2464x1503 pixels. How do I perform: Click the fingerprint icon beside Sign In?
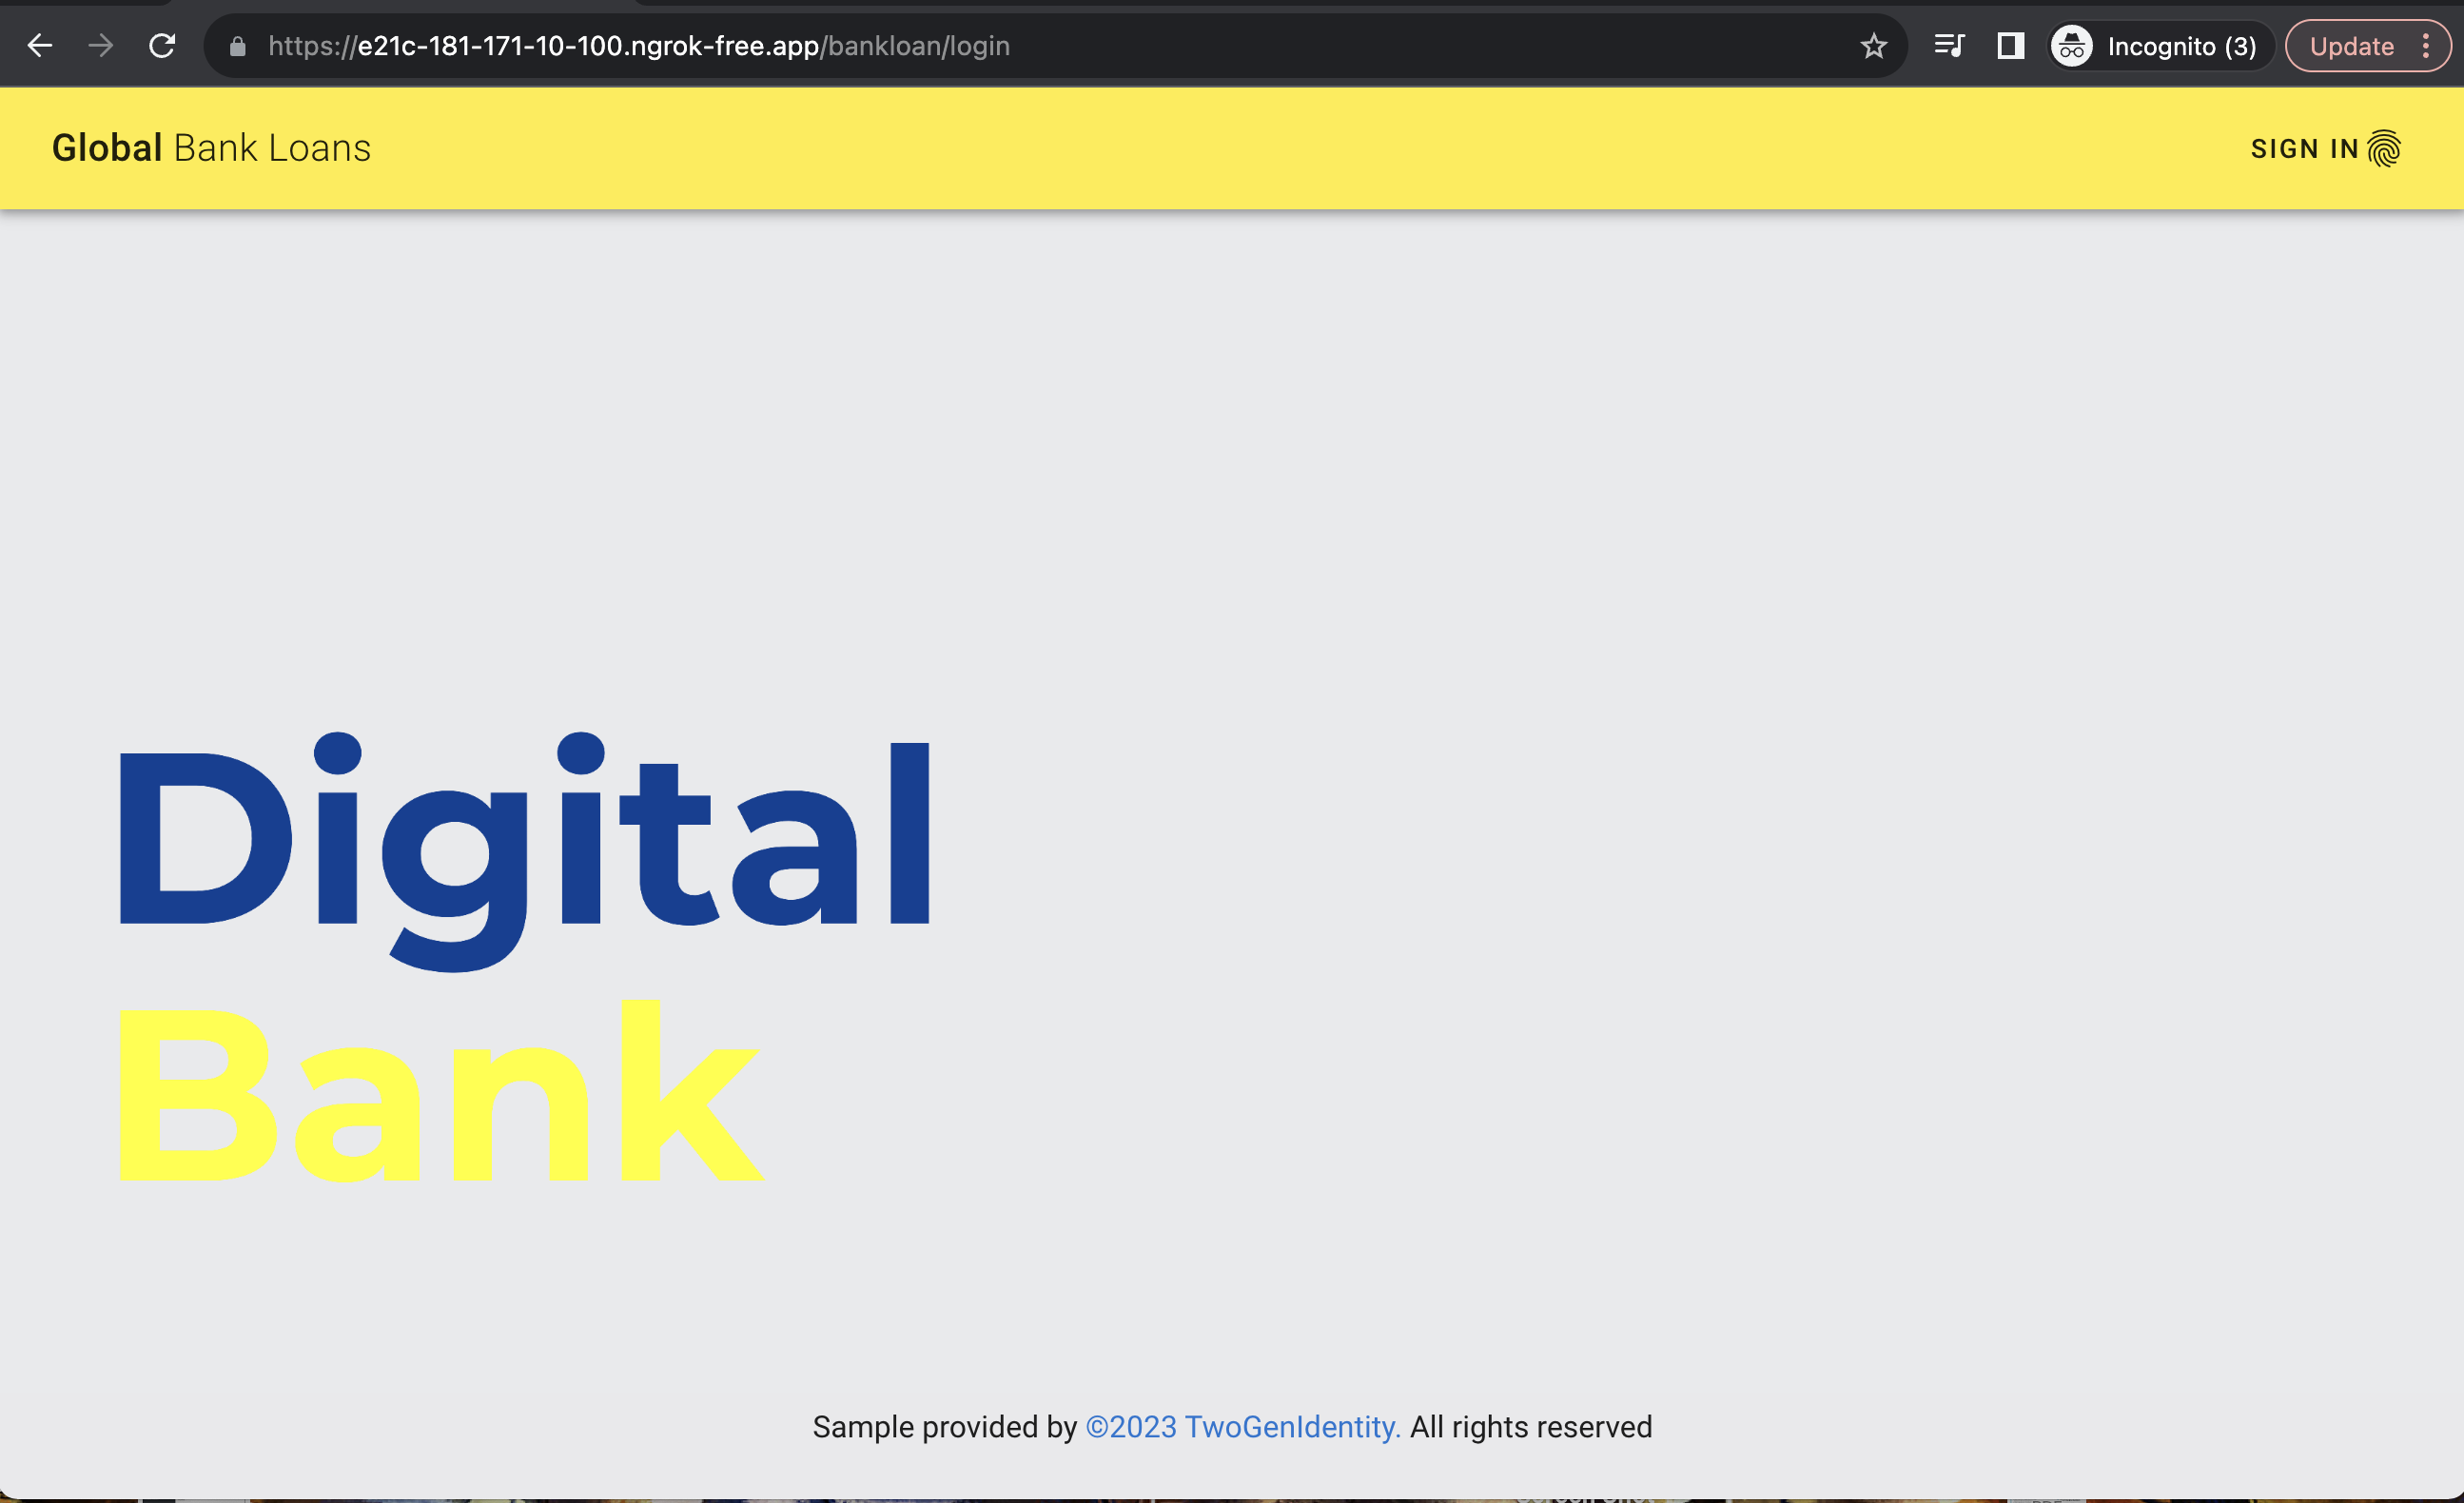(2384, 149)
